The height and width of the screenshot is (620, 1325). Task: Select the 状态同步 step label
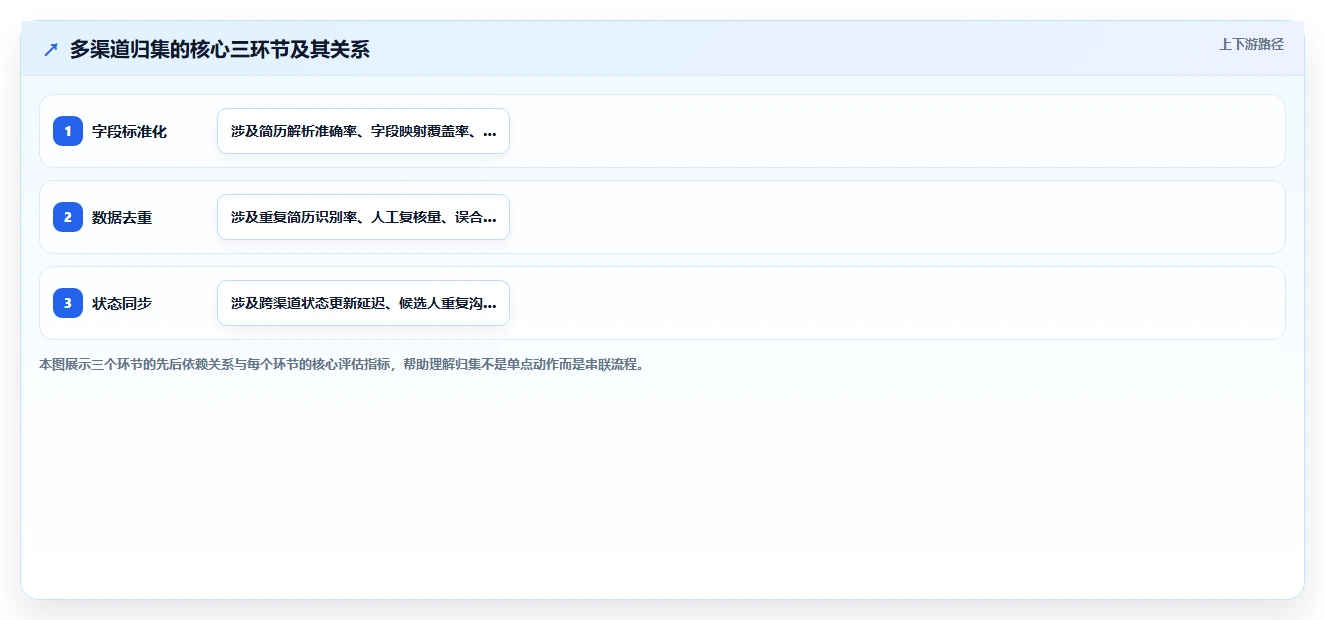pos(122,304)
